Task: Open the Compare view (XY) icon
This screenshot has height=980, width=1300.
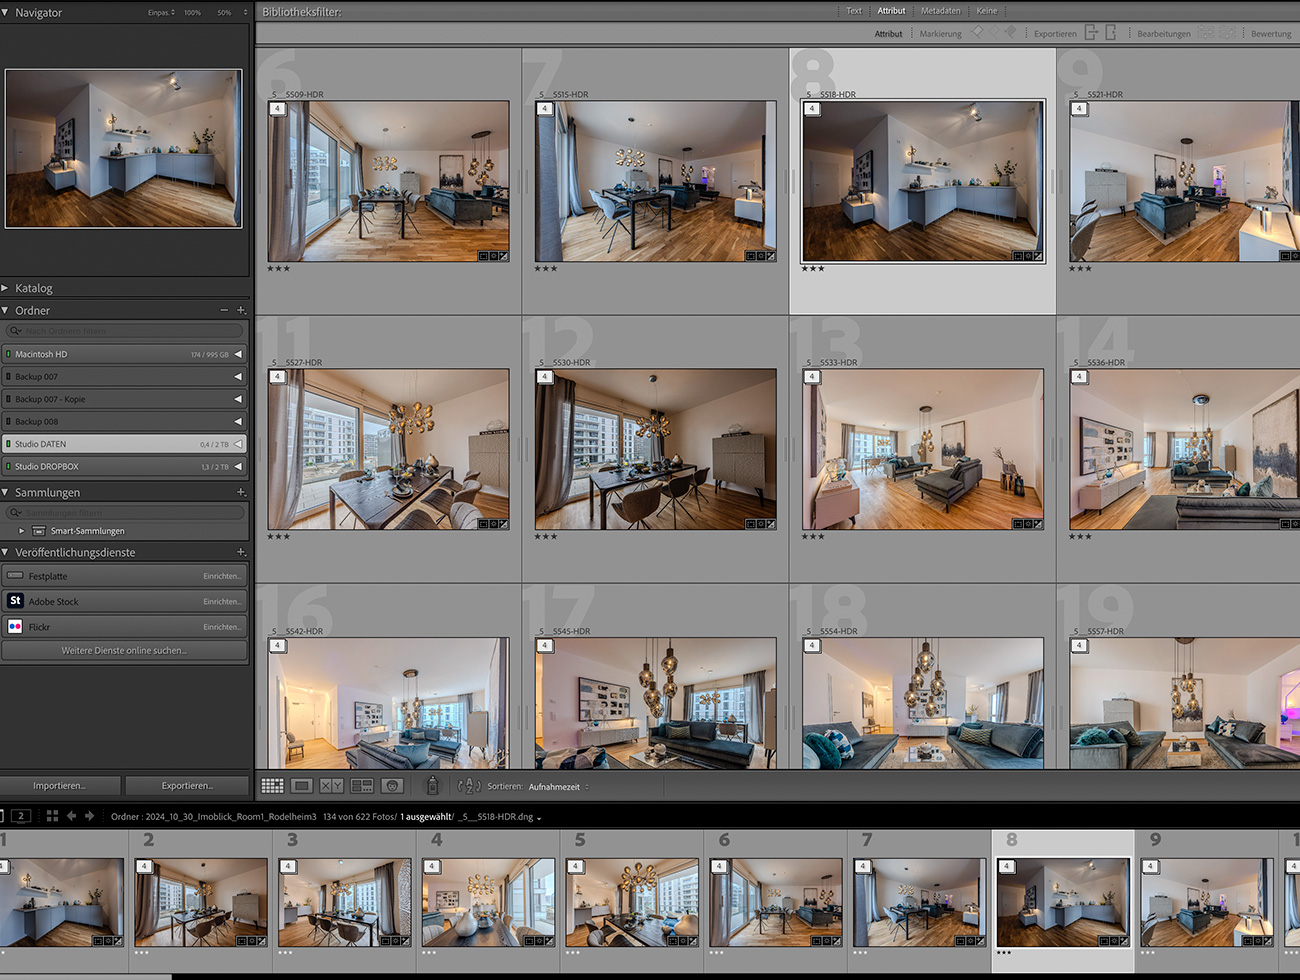Action: coord(331,785)
